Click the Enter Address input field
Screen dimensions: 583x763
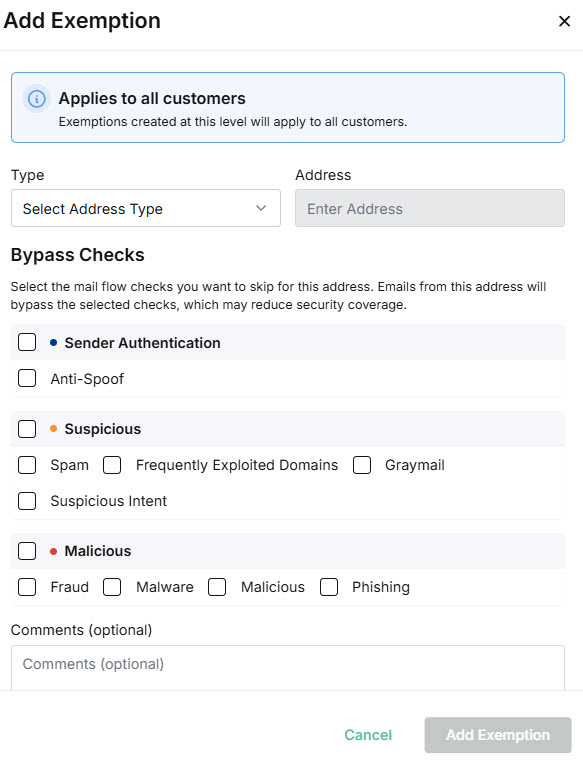[430, 208]
